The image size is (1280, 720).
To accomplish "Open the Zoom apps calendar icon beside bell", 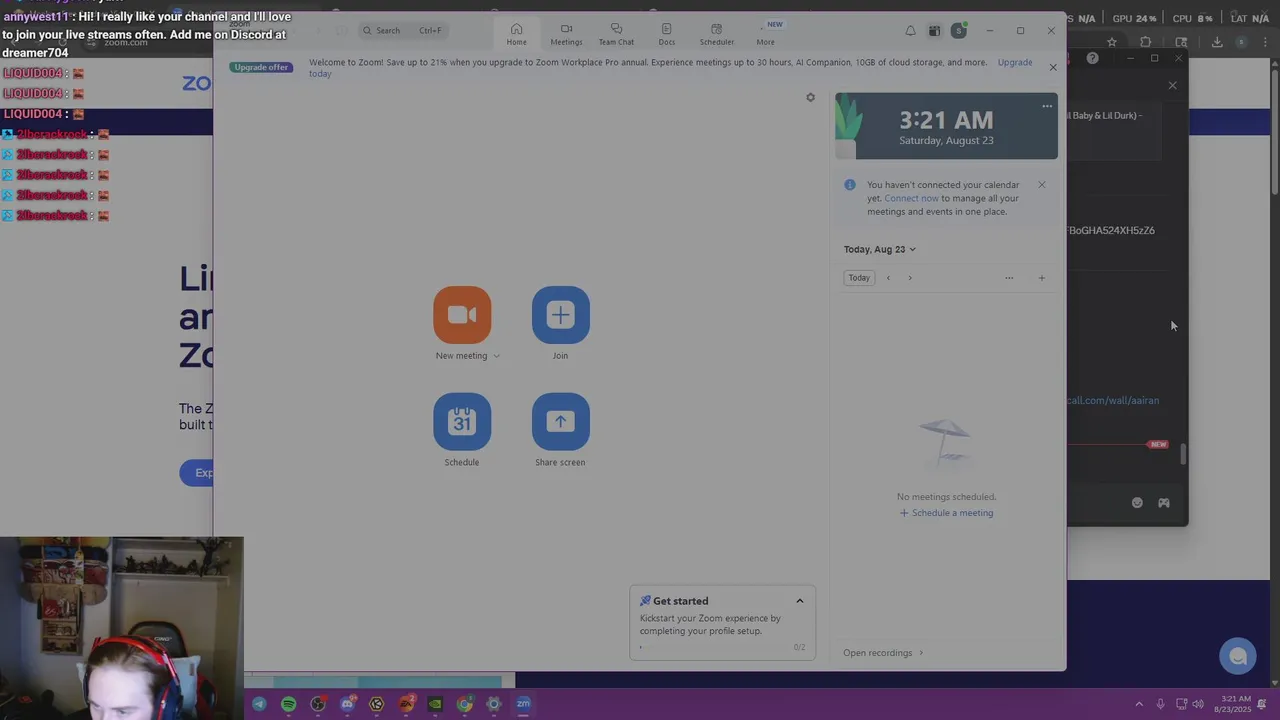I will (934, 31).
